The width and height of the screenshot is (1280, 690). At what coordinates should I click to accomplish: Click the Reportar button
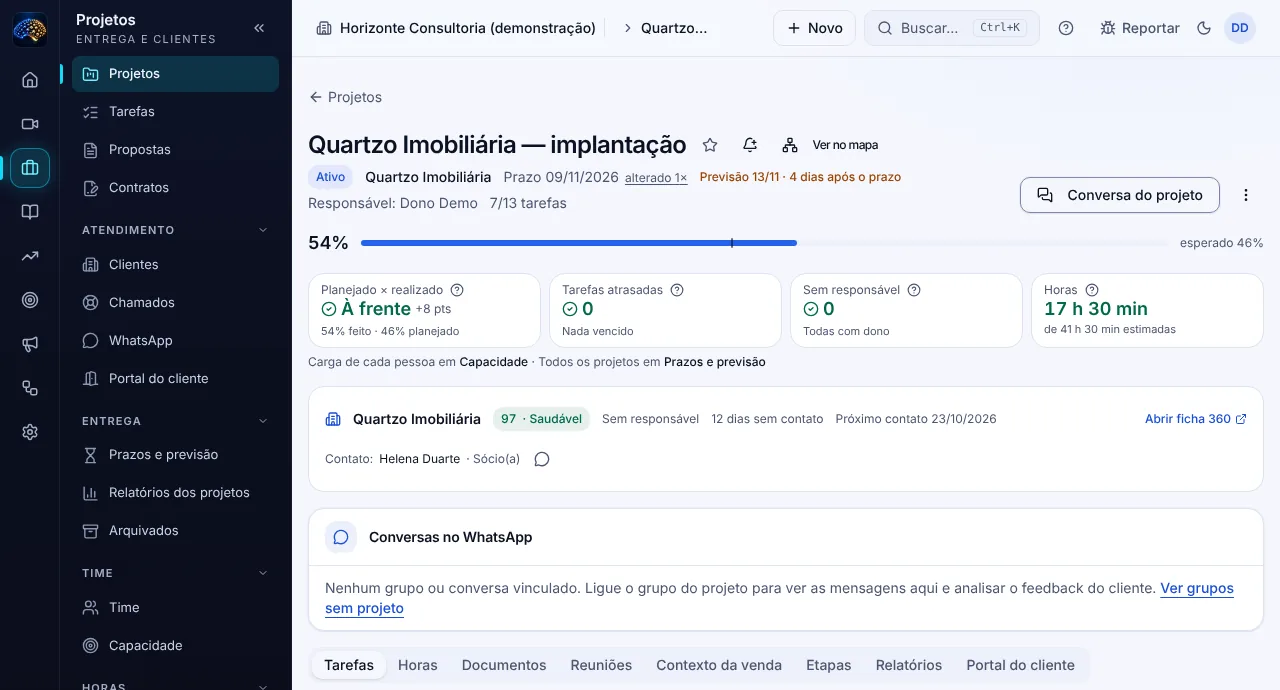click(x=1140, y=28)
